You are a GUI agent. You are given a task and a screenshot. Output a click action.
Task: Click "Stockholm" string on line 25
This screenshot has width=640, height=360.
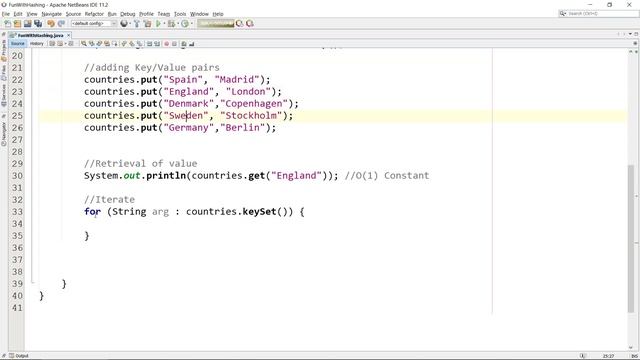pos(251,116)
